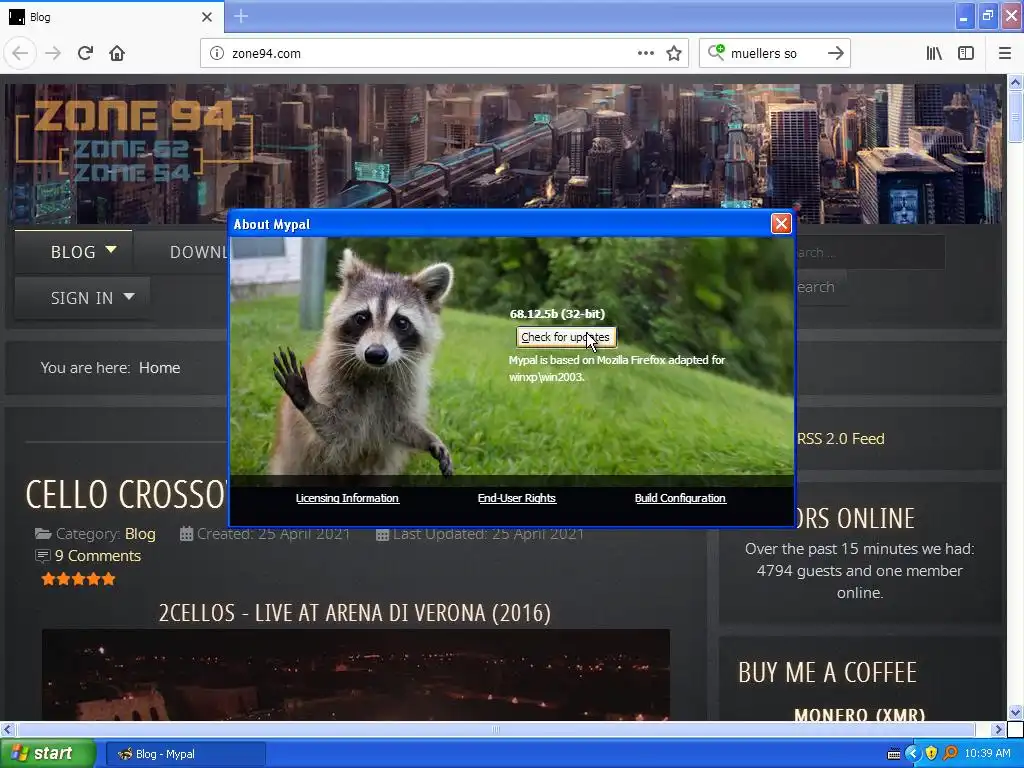Open the hamburger application menu
Screen dimensions: 1024x768
click(x=1004, y=53)
